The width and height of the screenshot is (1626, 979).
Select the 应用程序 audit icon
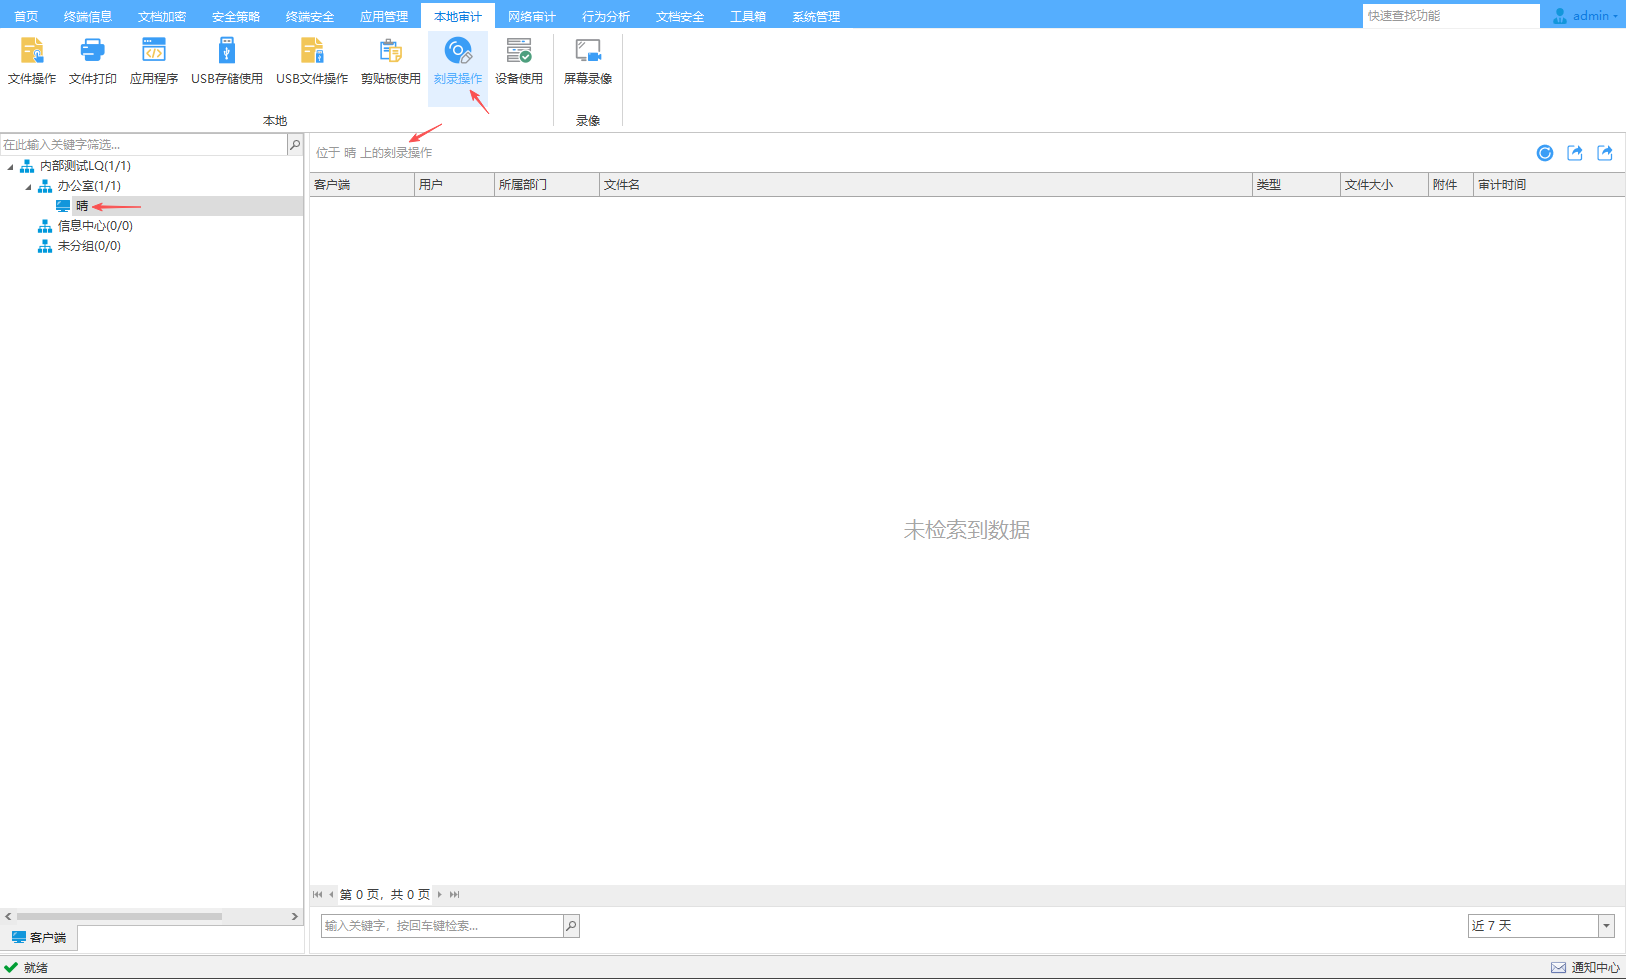coord(154,60)
